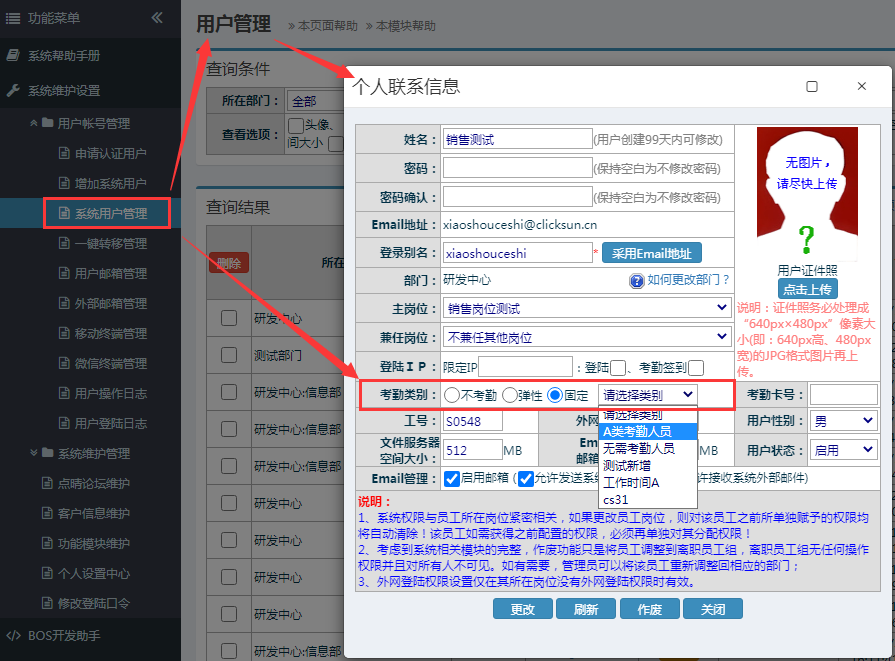
Task: Open the 兼任岗位 dropdown
Action: pyautogui.click(x=587, y=337)
